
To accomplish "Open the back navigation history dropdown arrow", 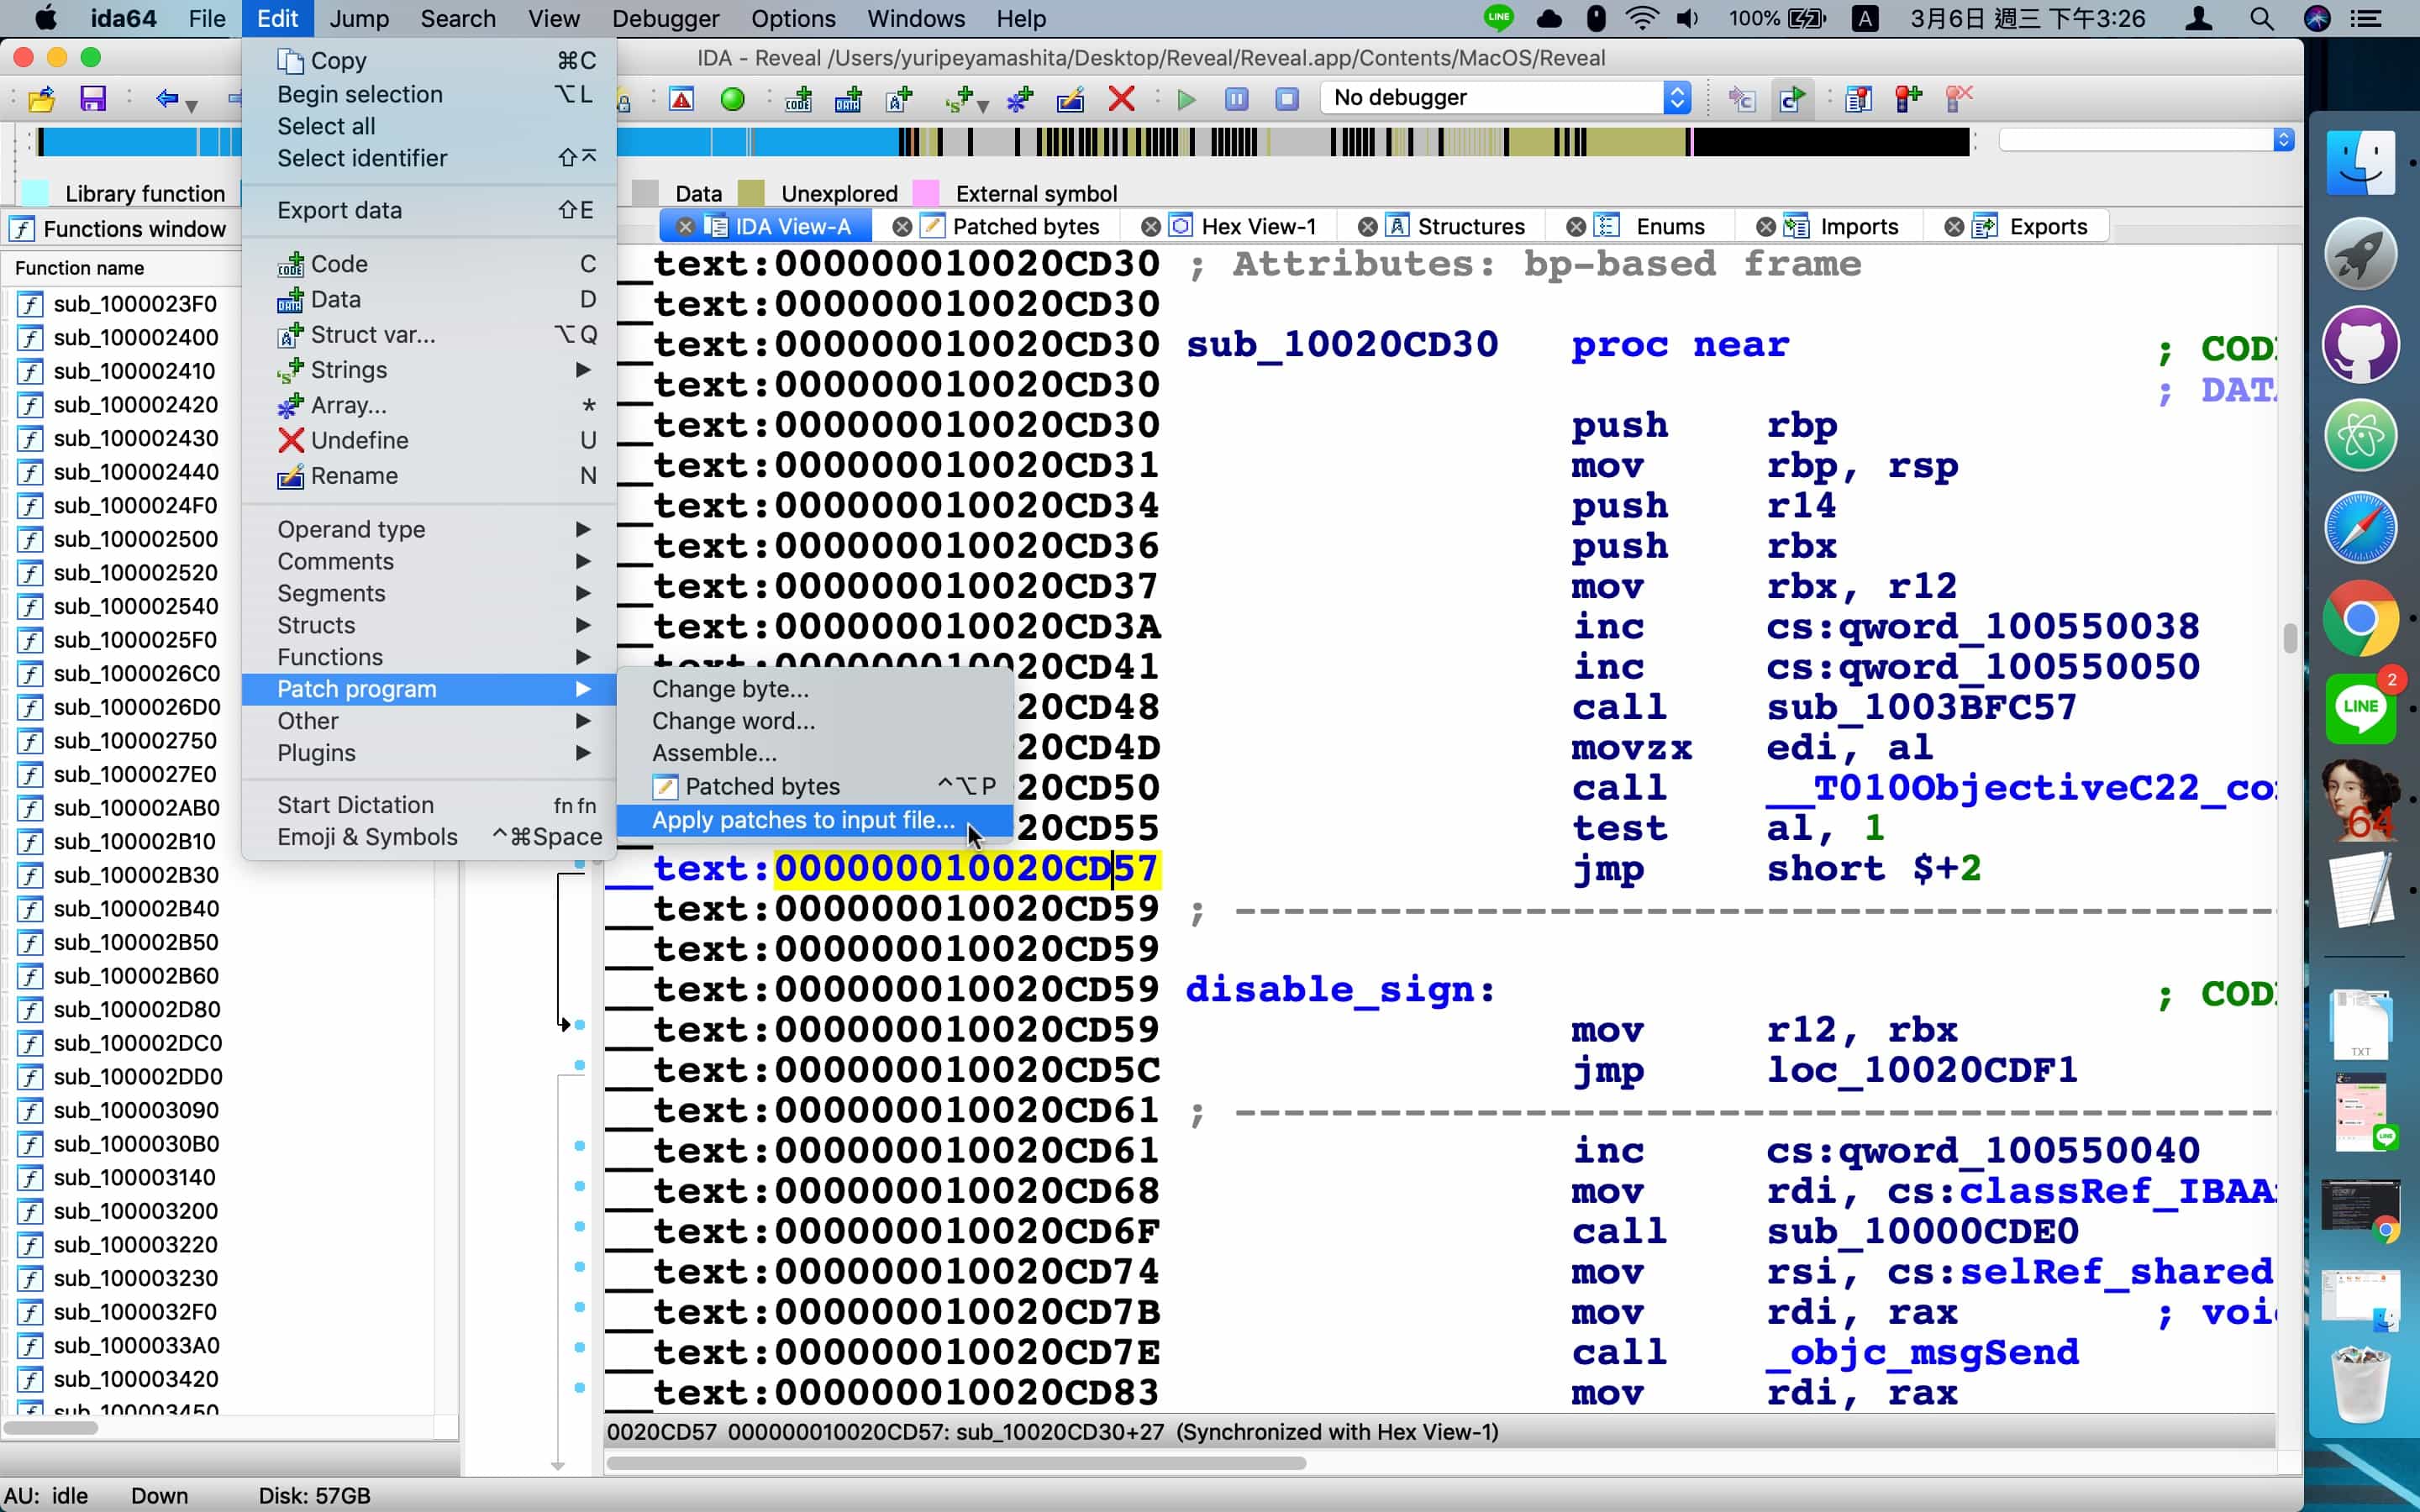I will [191, 104].
